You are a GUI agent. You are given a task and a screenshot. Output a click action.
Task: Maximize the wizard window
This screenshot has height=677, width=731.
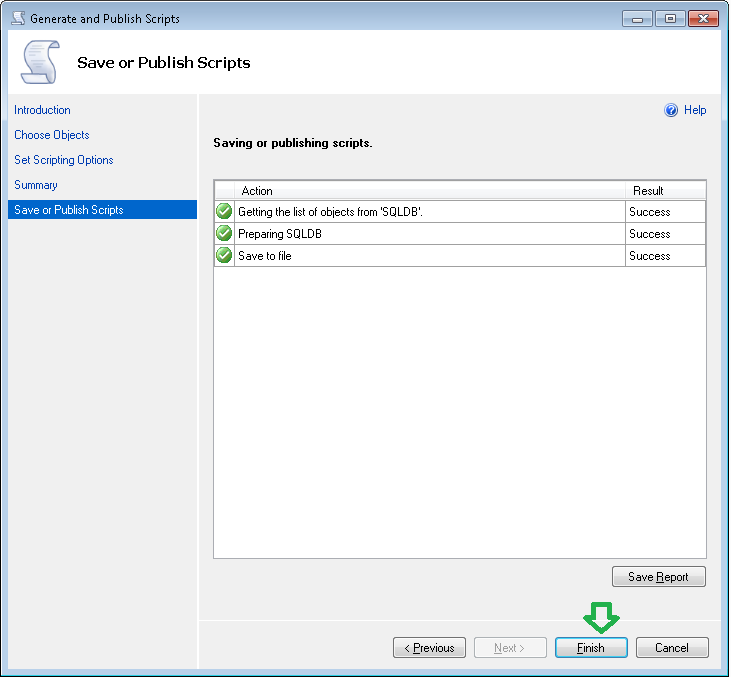(x=669, y=18)
